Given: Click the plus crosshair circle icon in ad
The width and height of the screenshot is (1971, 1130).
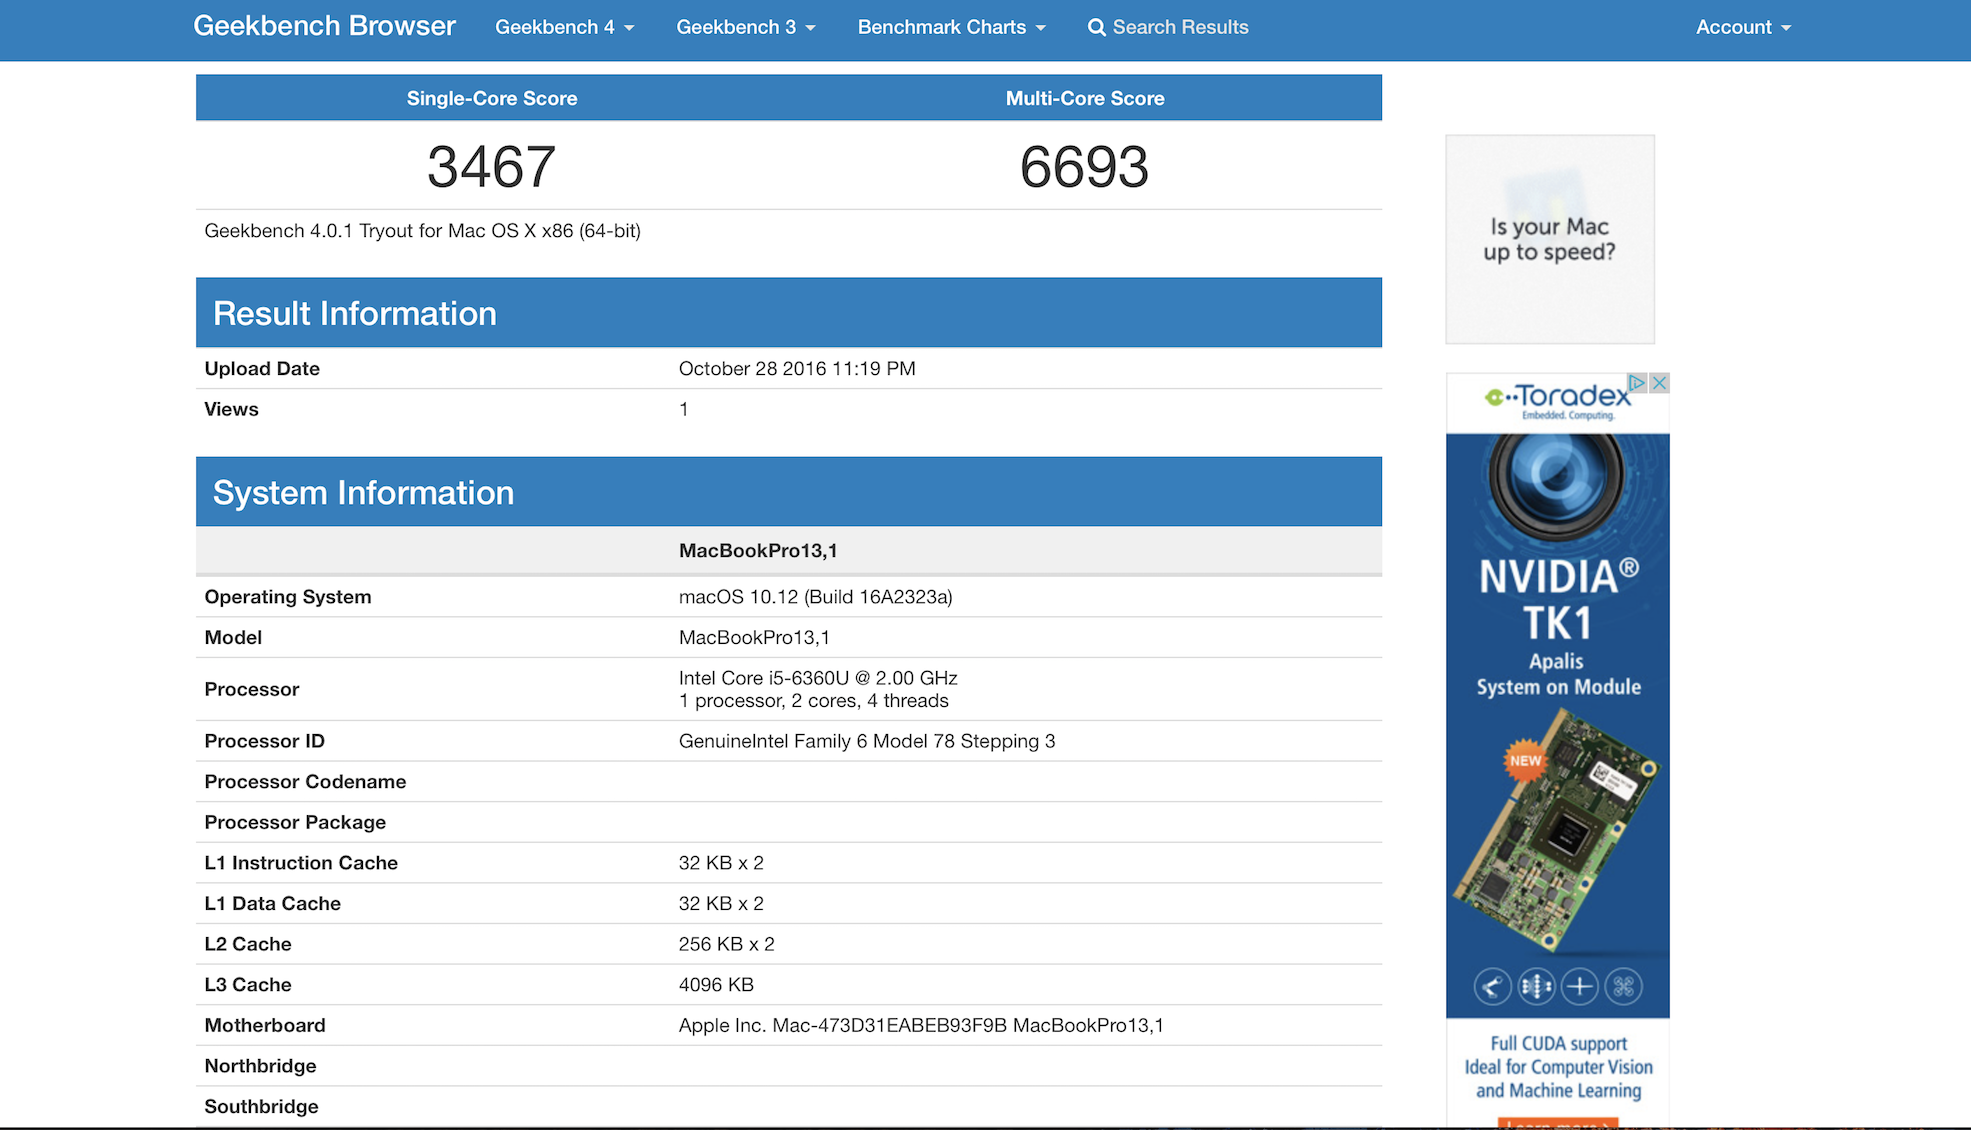Looking at the screenshot, I should click(1579, 987).
